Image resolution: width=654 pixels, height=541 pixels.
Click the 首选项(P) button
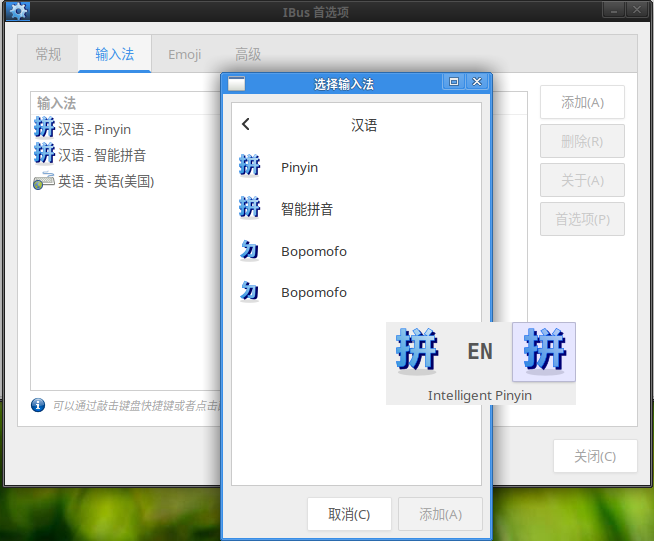pos(582,219)
